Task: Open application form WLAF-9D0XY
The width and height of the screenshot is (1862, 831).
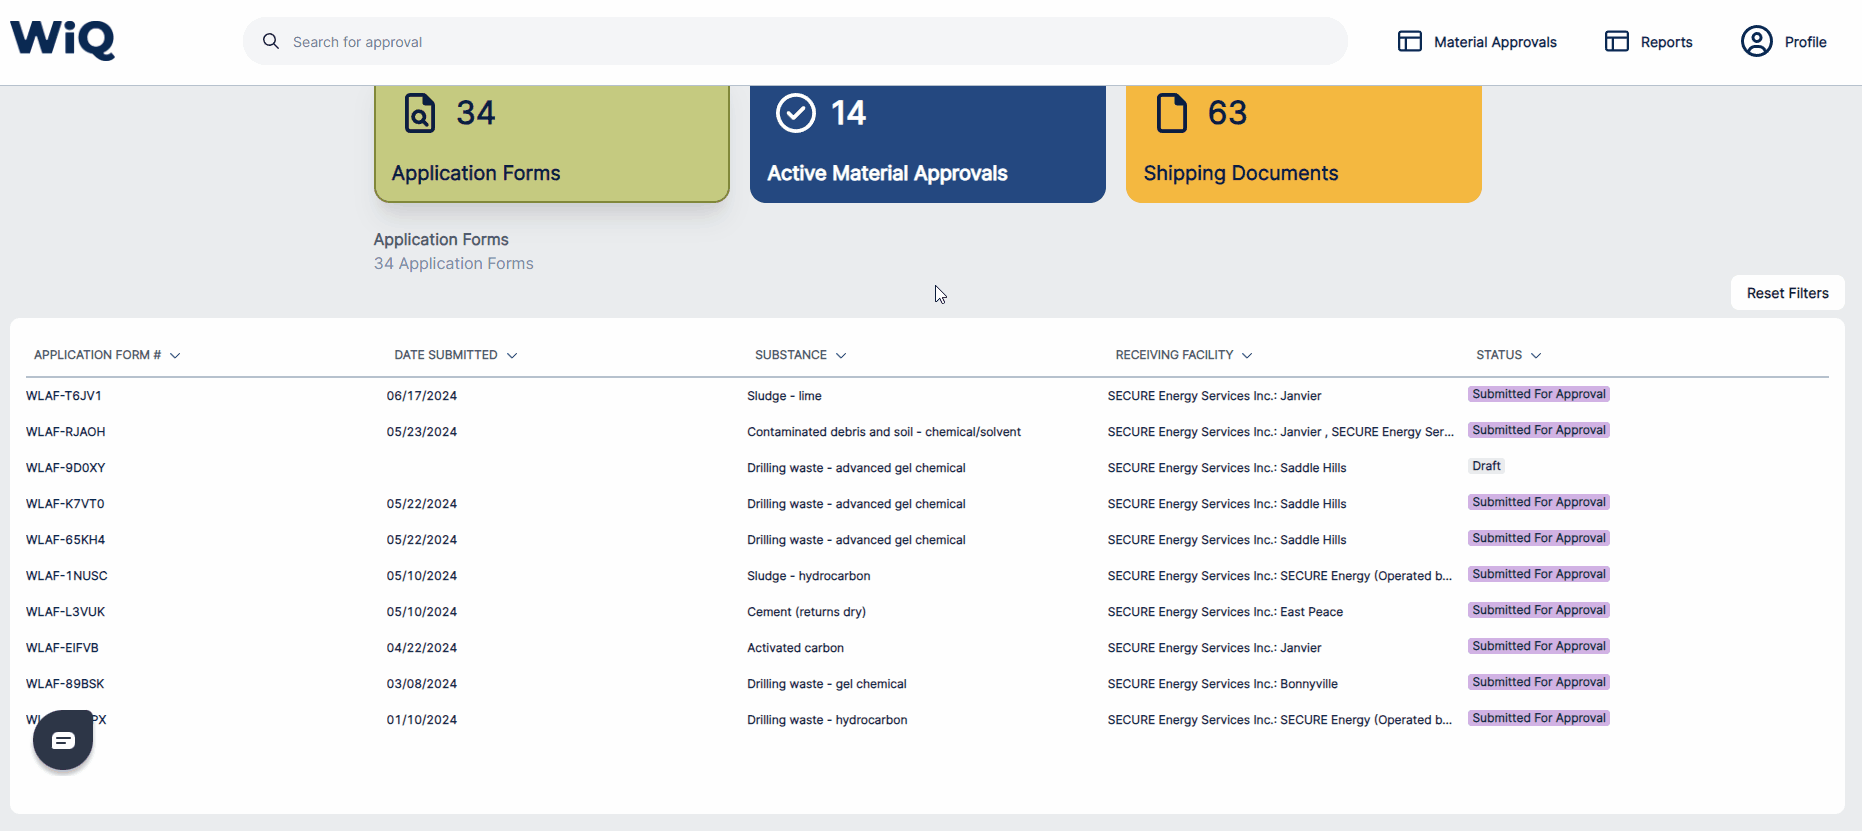Action: coord(66,468)
